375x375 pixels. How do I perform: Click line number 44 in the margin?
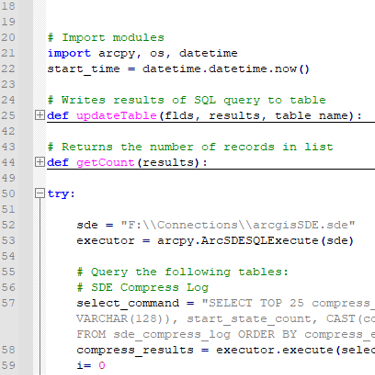point(8,162)
